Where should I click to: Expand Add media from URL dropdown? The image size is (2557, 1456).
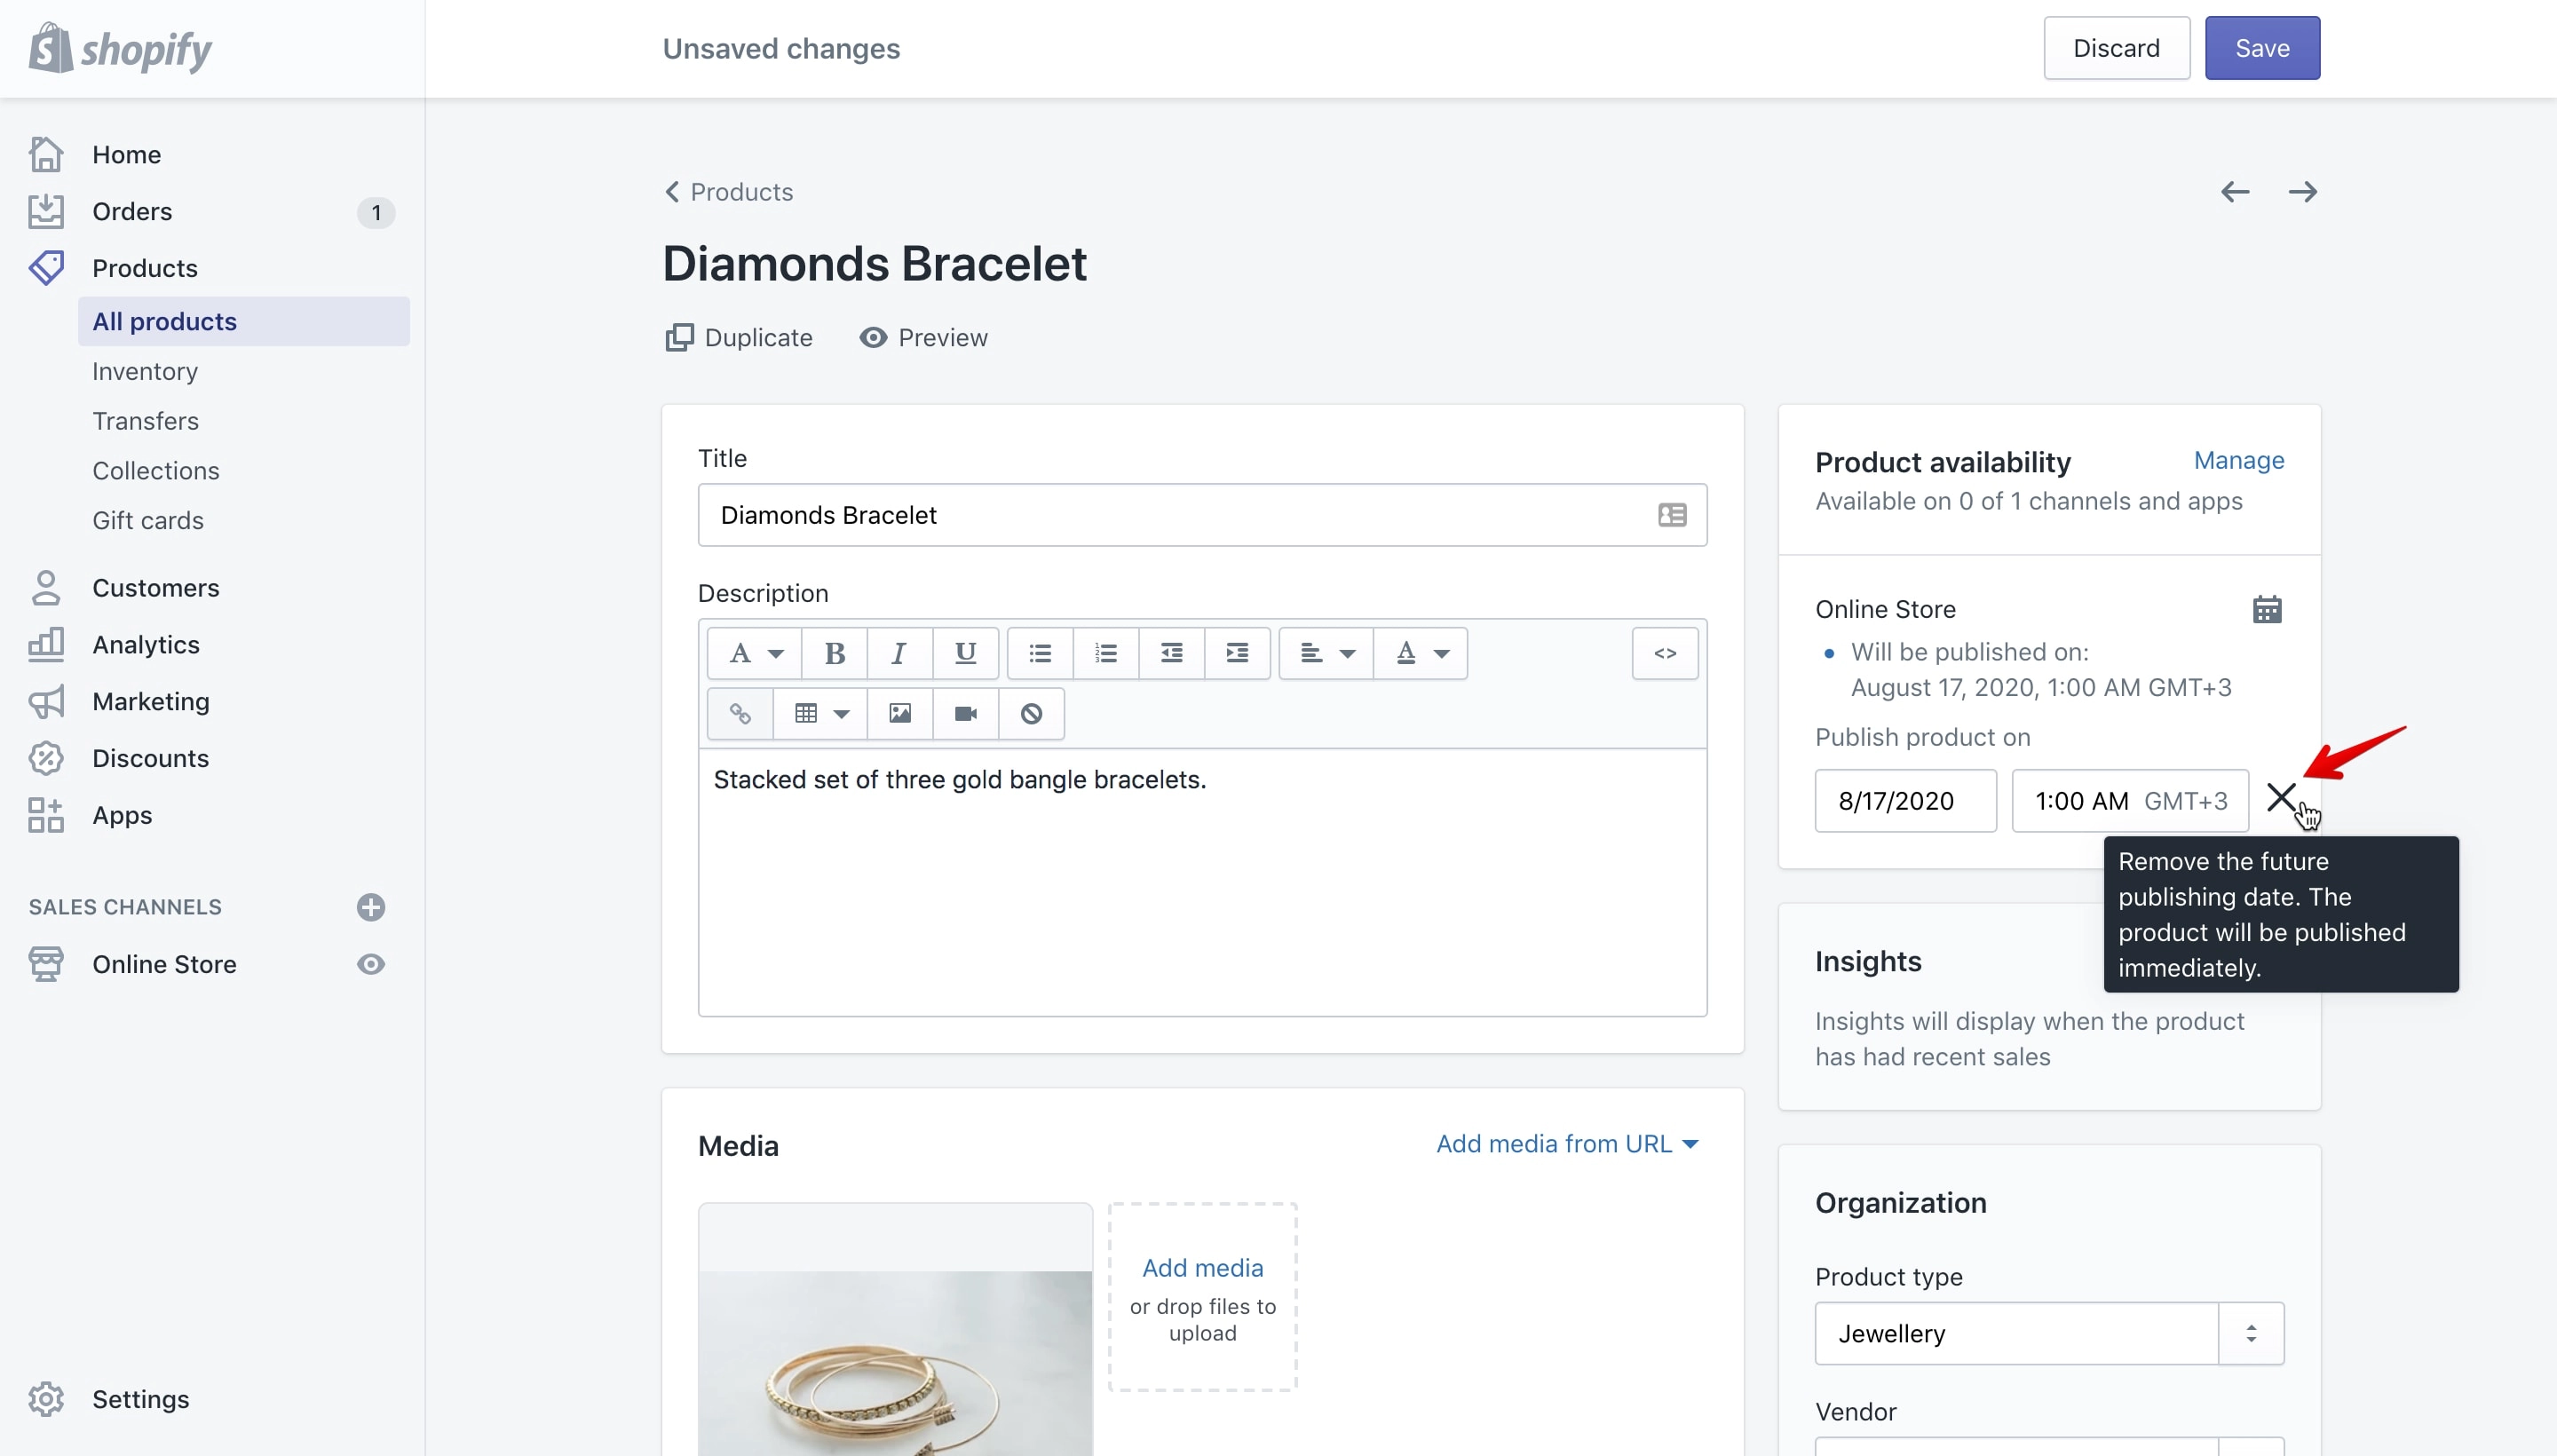(x=1567, y=1144)
